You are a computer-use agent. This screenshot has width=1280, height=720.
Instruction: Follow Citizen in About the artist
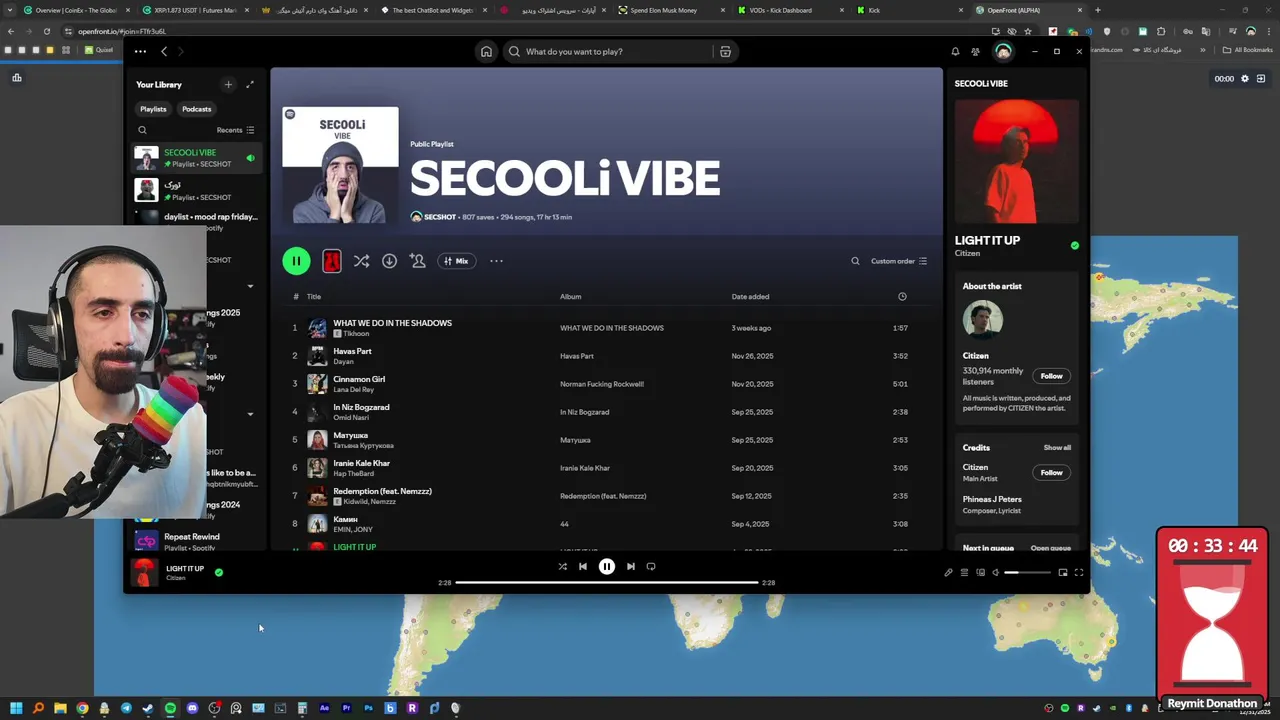tap(1051, 376)
